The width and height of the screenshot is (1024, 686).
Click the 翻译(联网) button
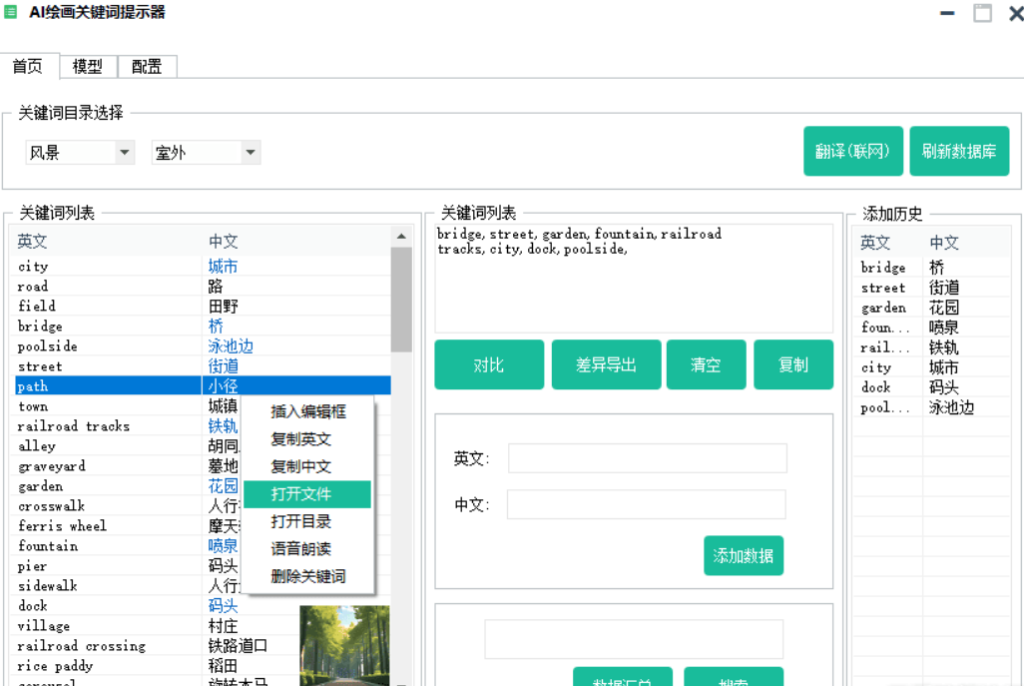(853, 152)
